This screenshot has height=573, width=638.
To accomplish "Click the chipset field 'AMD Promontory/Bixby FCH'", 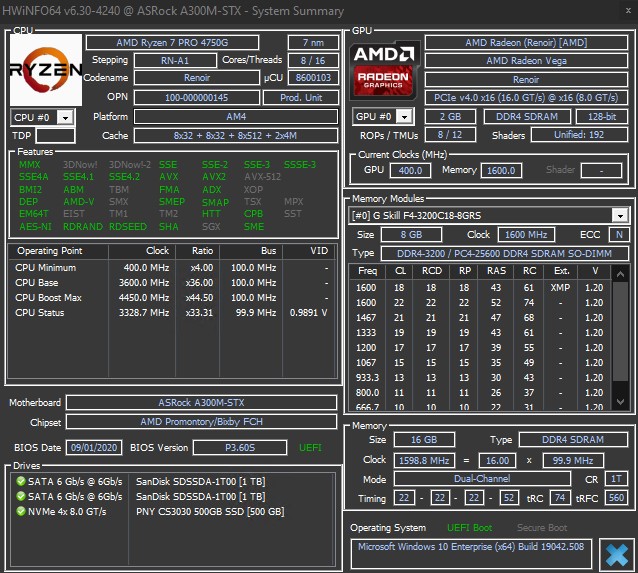I will click(x=201, y=422).
